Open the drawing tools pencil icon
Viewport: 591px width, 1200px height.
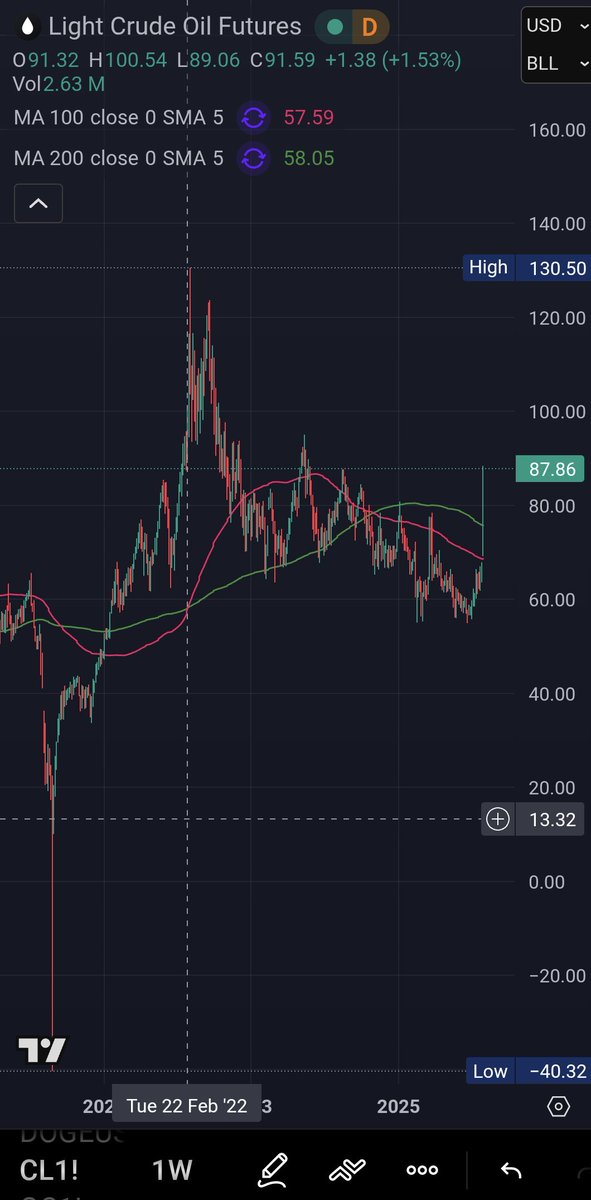point(272,1169)
